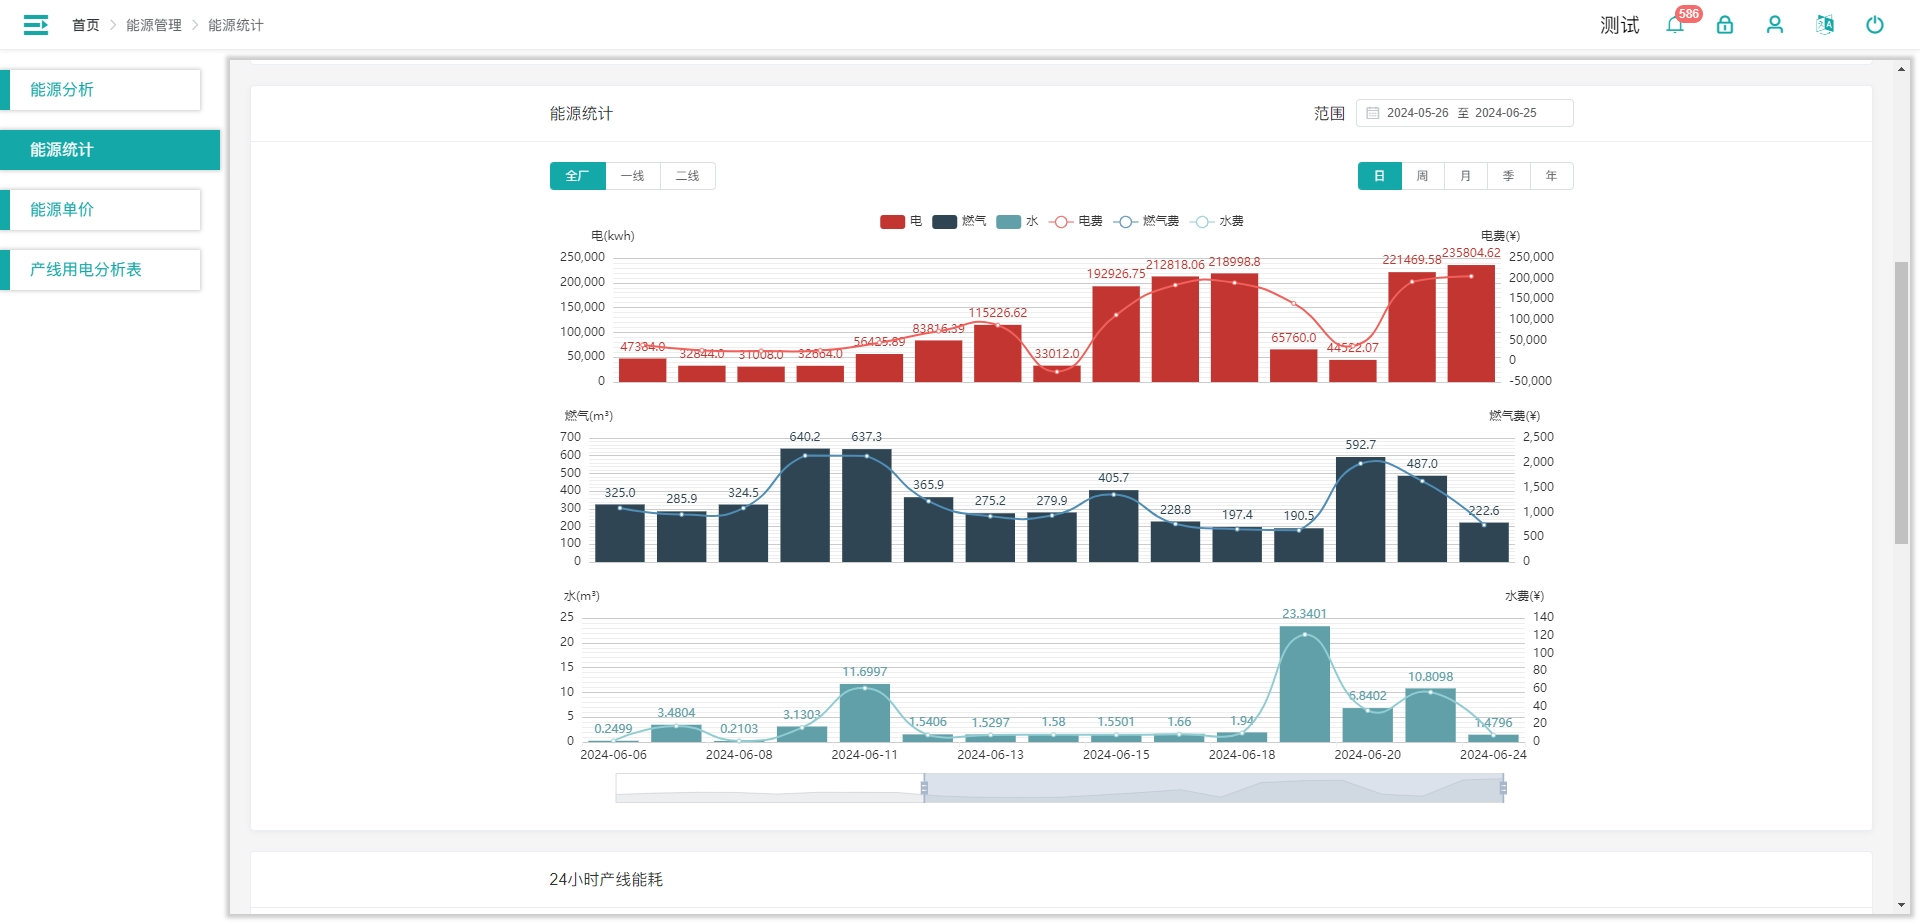Image resolution: width=1920 pixels, height=924 pixels.
Task: Toggle the 电费 line legend item
Action: (1076, 221)
